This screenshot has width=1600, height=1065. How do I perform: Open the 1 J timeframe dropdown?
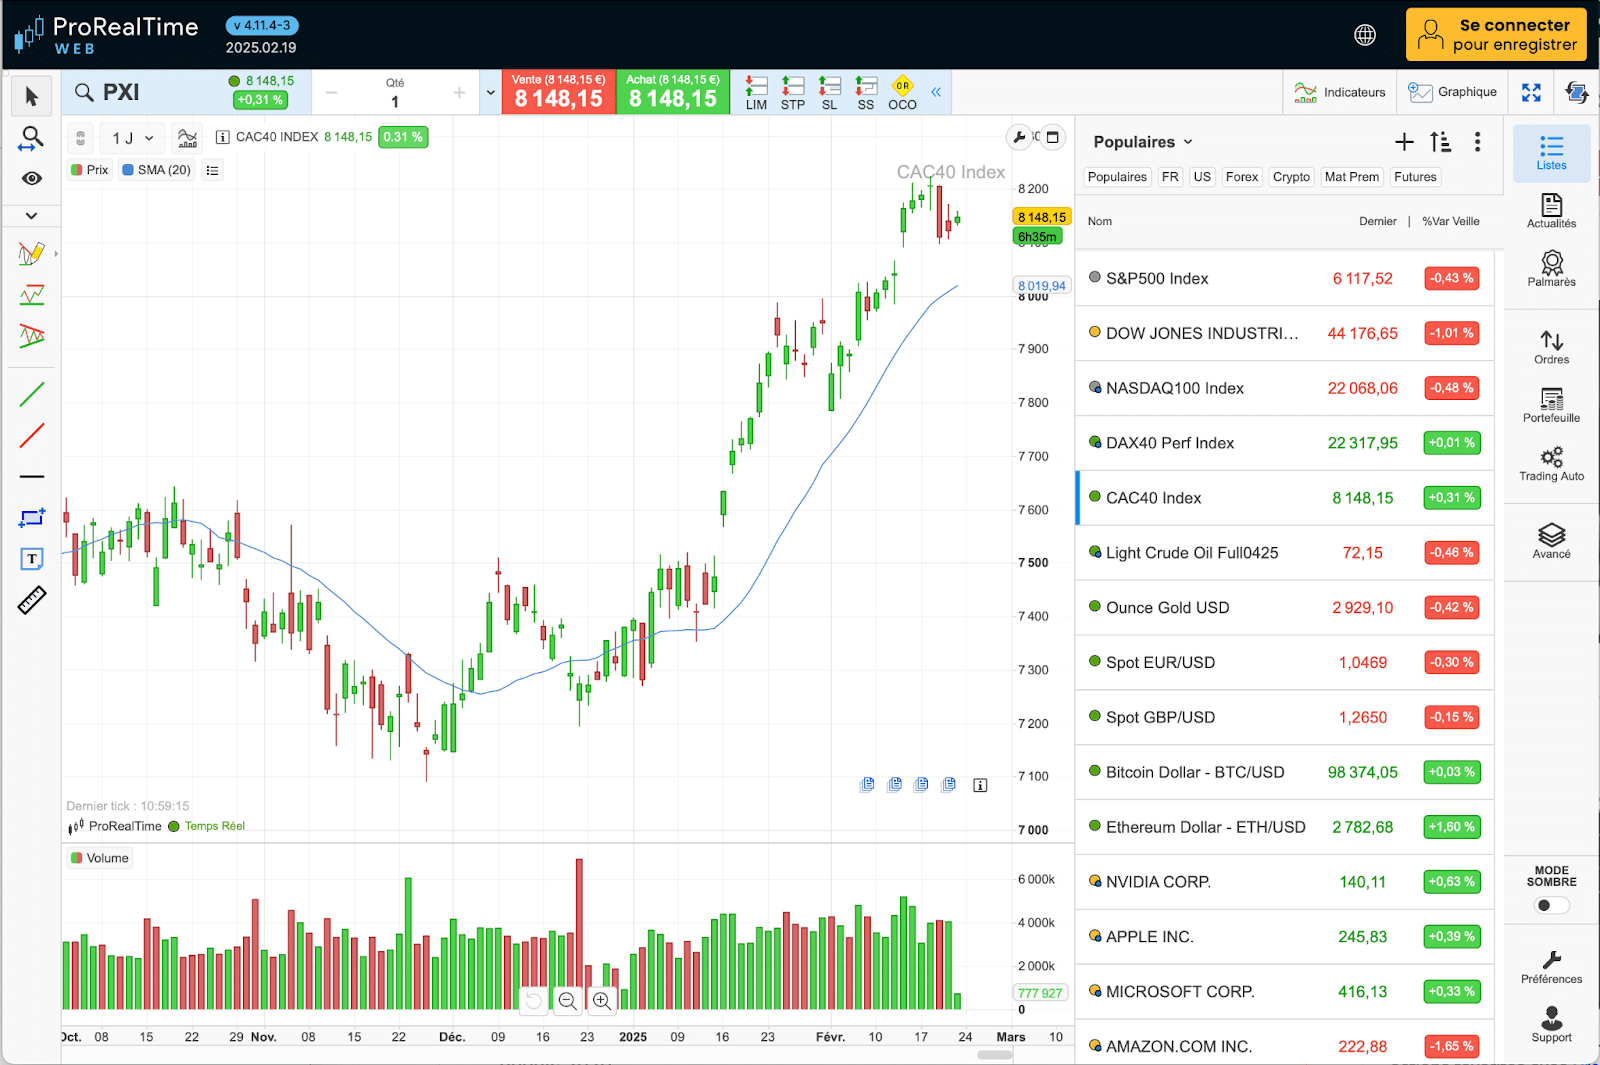pyautogui.click(x=132, y=138)
